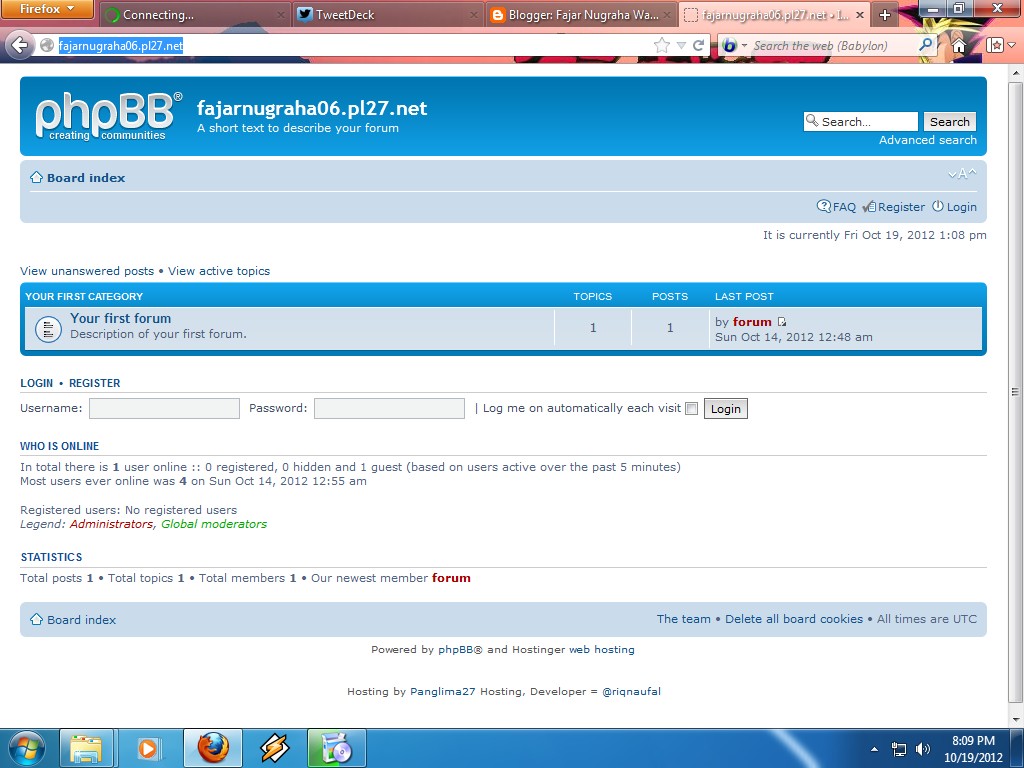Open the phpBB footer link
The height and width of the screenshot is (768, 1024).
456,650
